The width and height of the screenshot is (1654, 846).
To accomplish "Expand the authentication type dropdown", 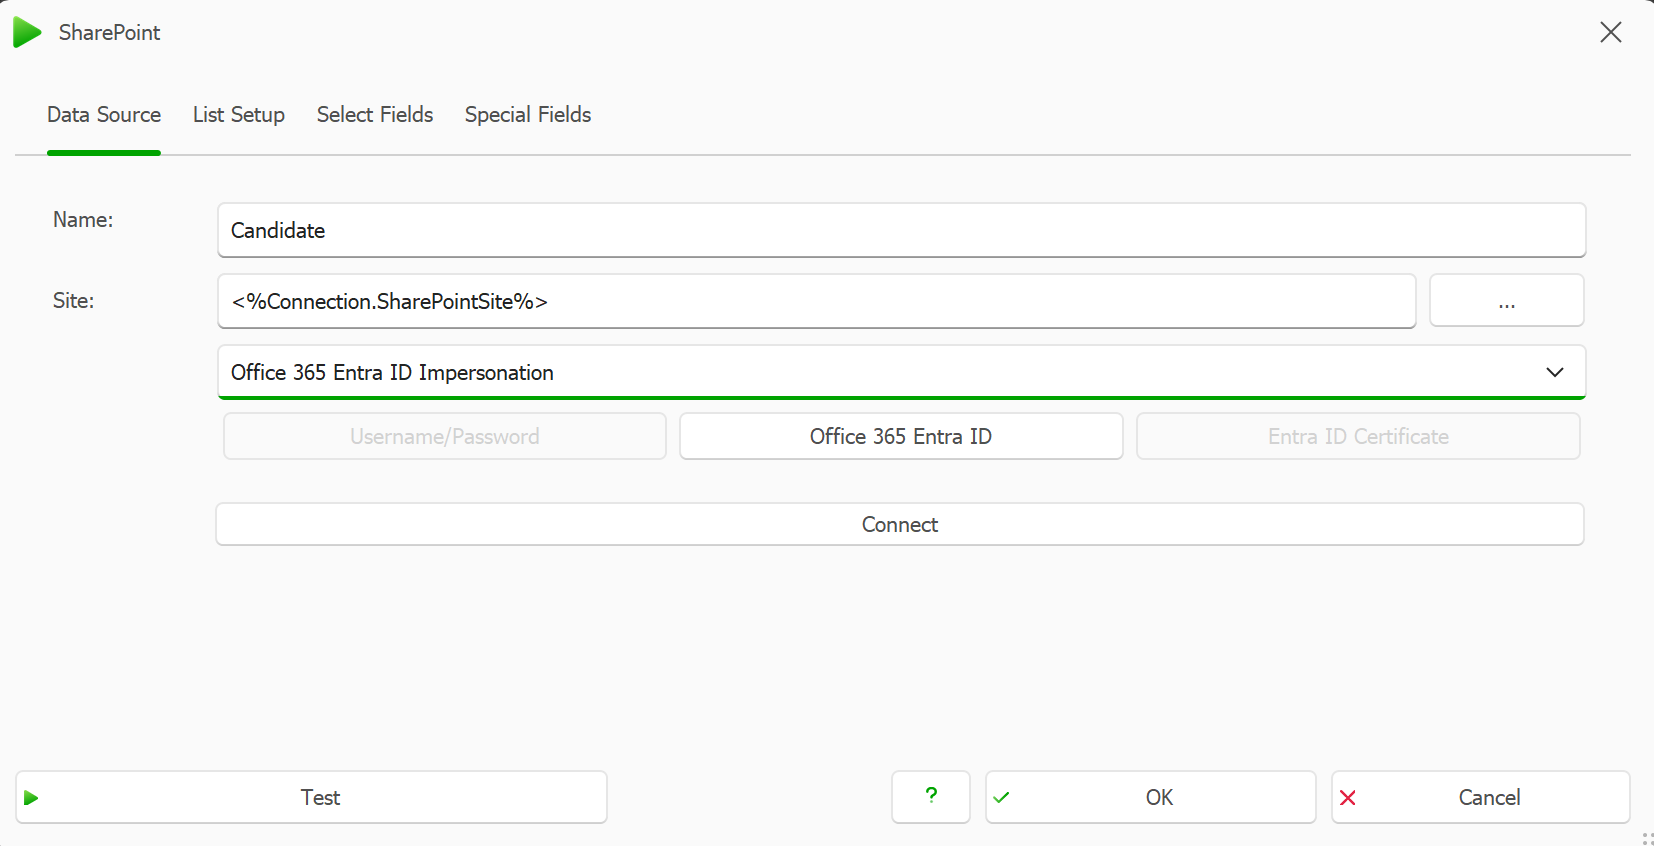I will 901,372.
